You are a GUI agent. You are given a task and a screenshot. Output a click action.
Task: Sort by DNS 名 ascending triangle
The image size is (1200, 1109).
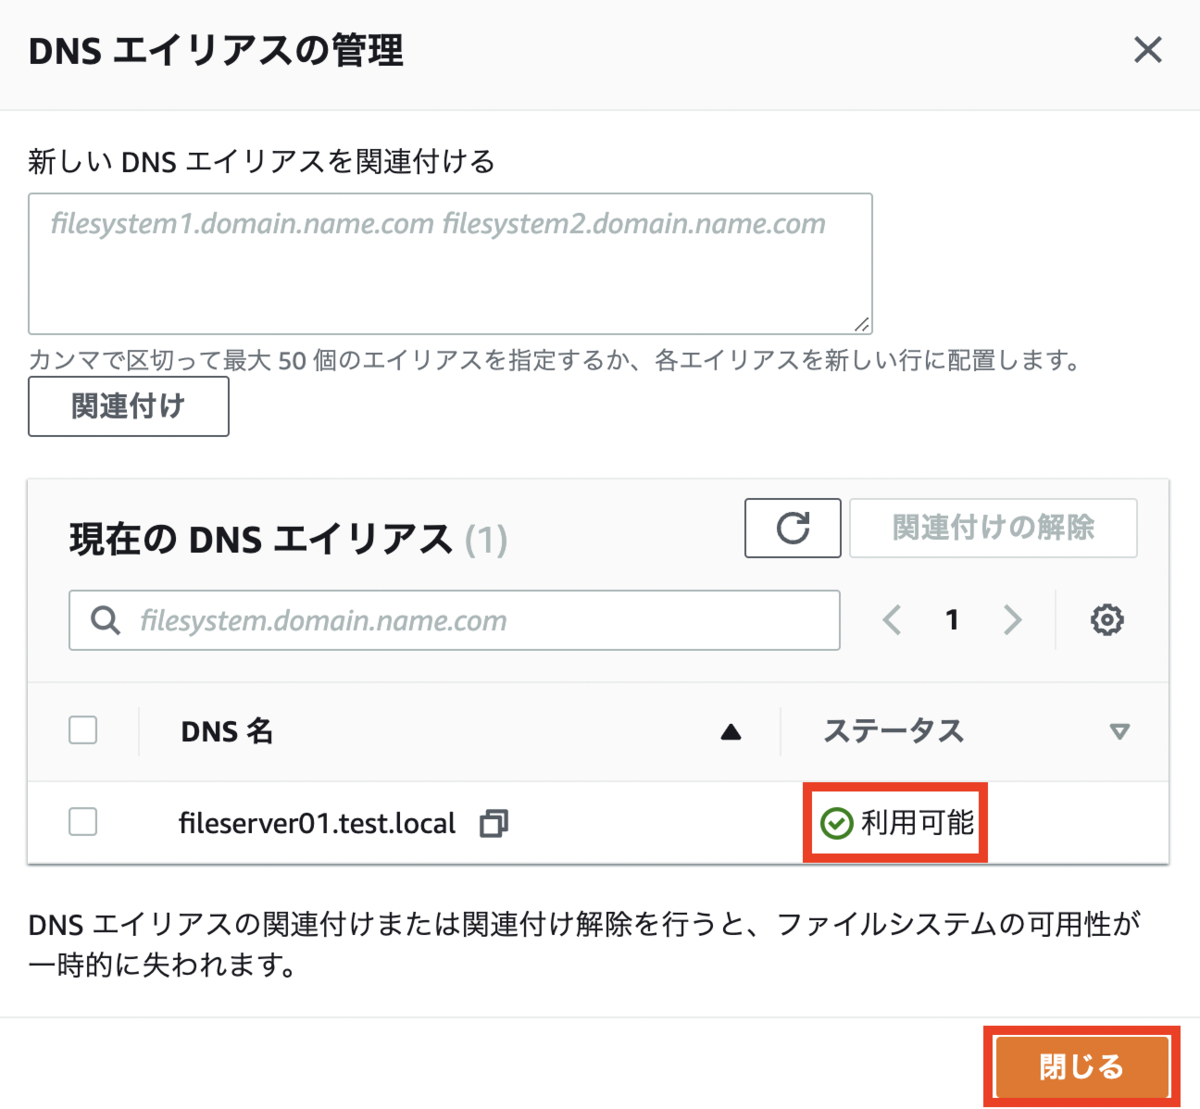click(731, 732)
